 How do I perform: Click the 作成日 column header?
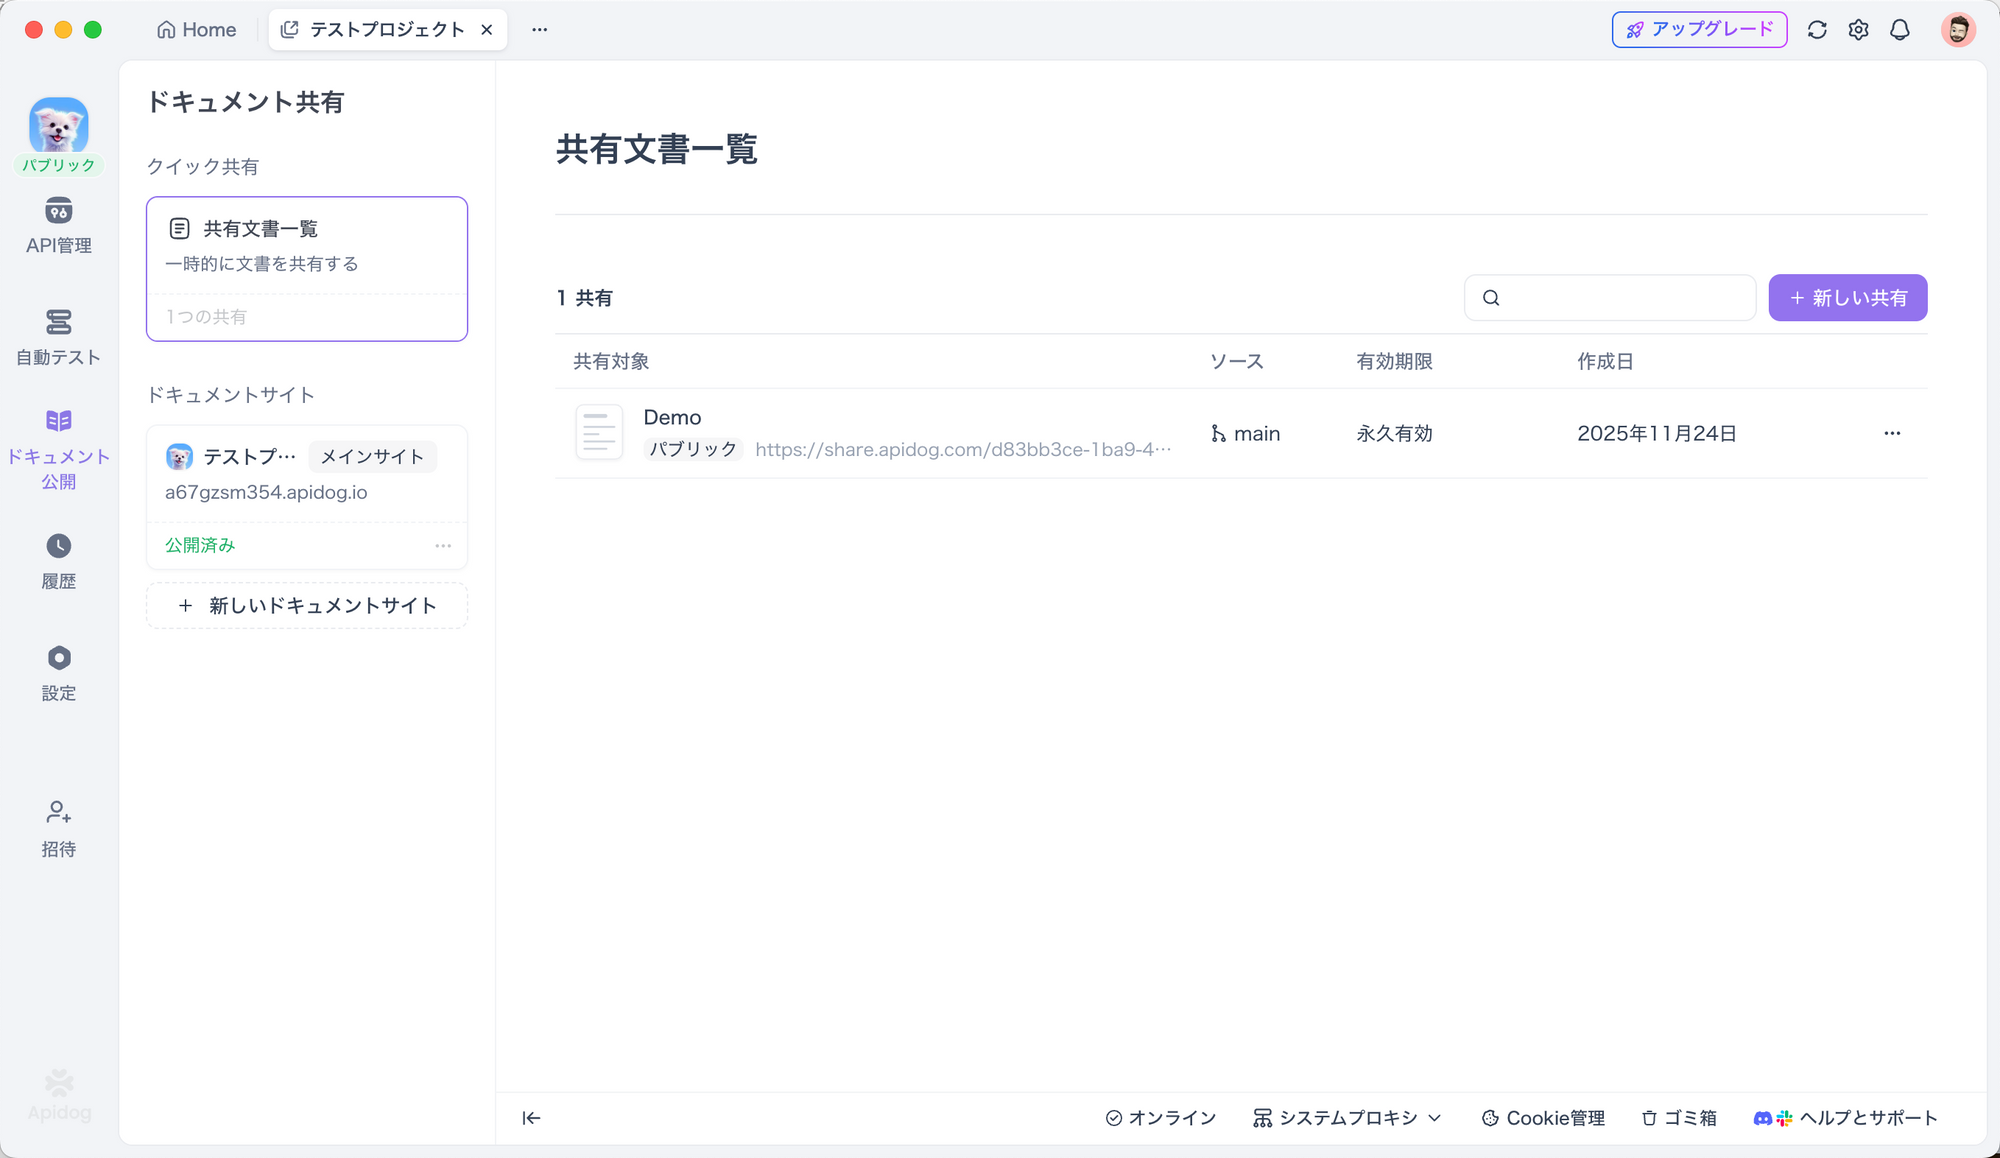[1605, 362]
